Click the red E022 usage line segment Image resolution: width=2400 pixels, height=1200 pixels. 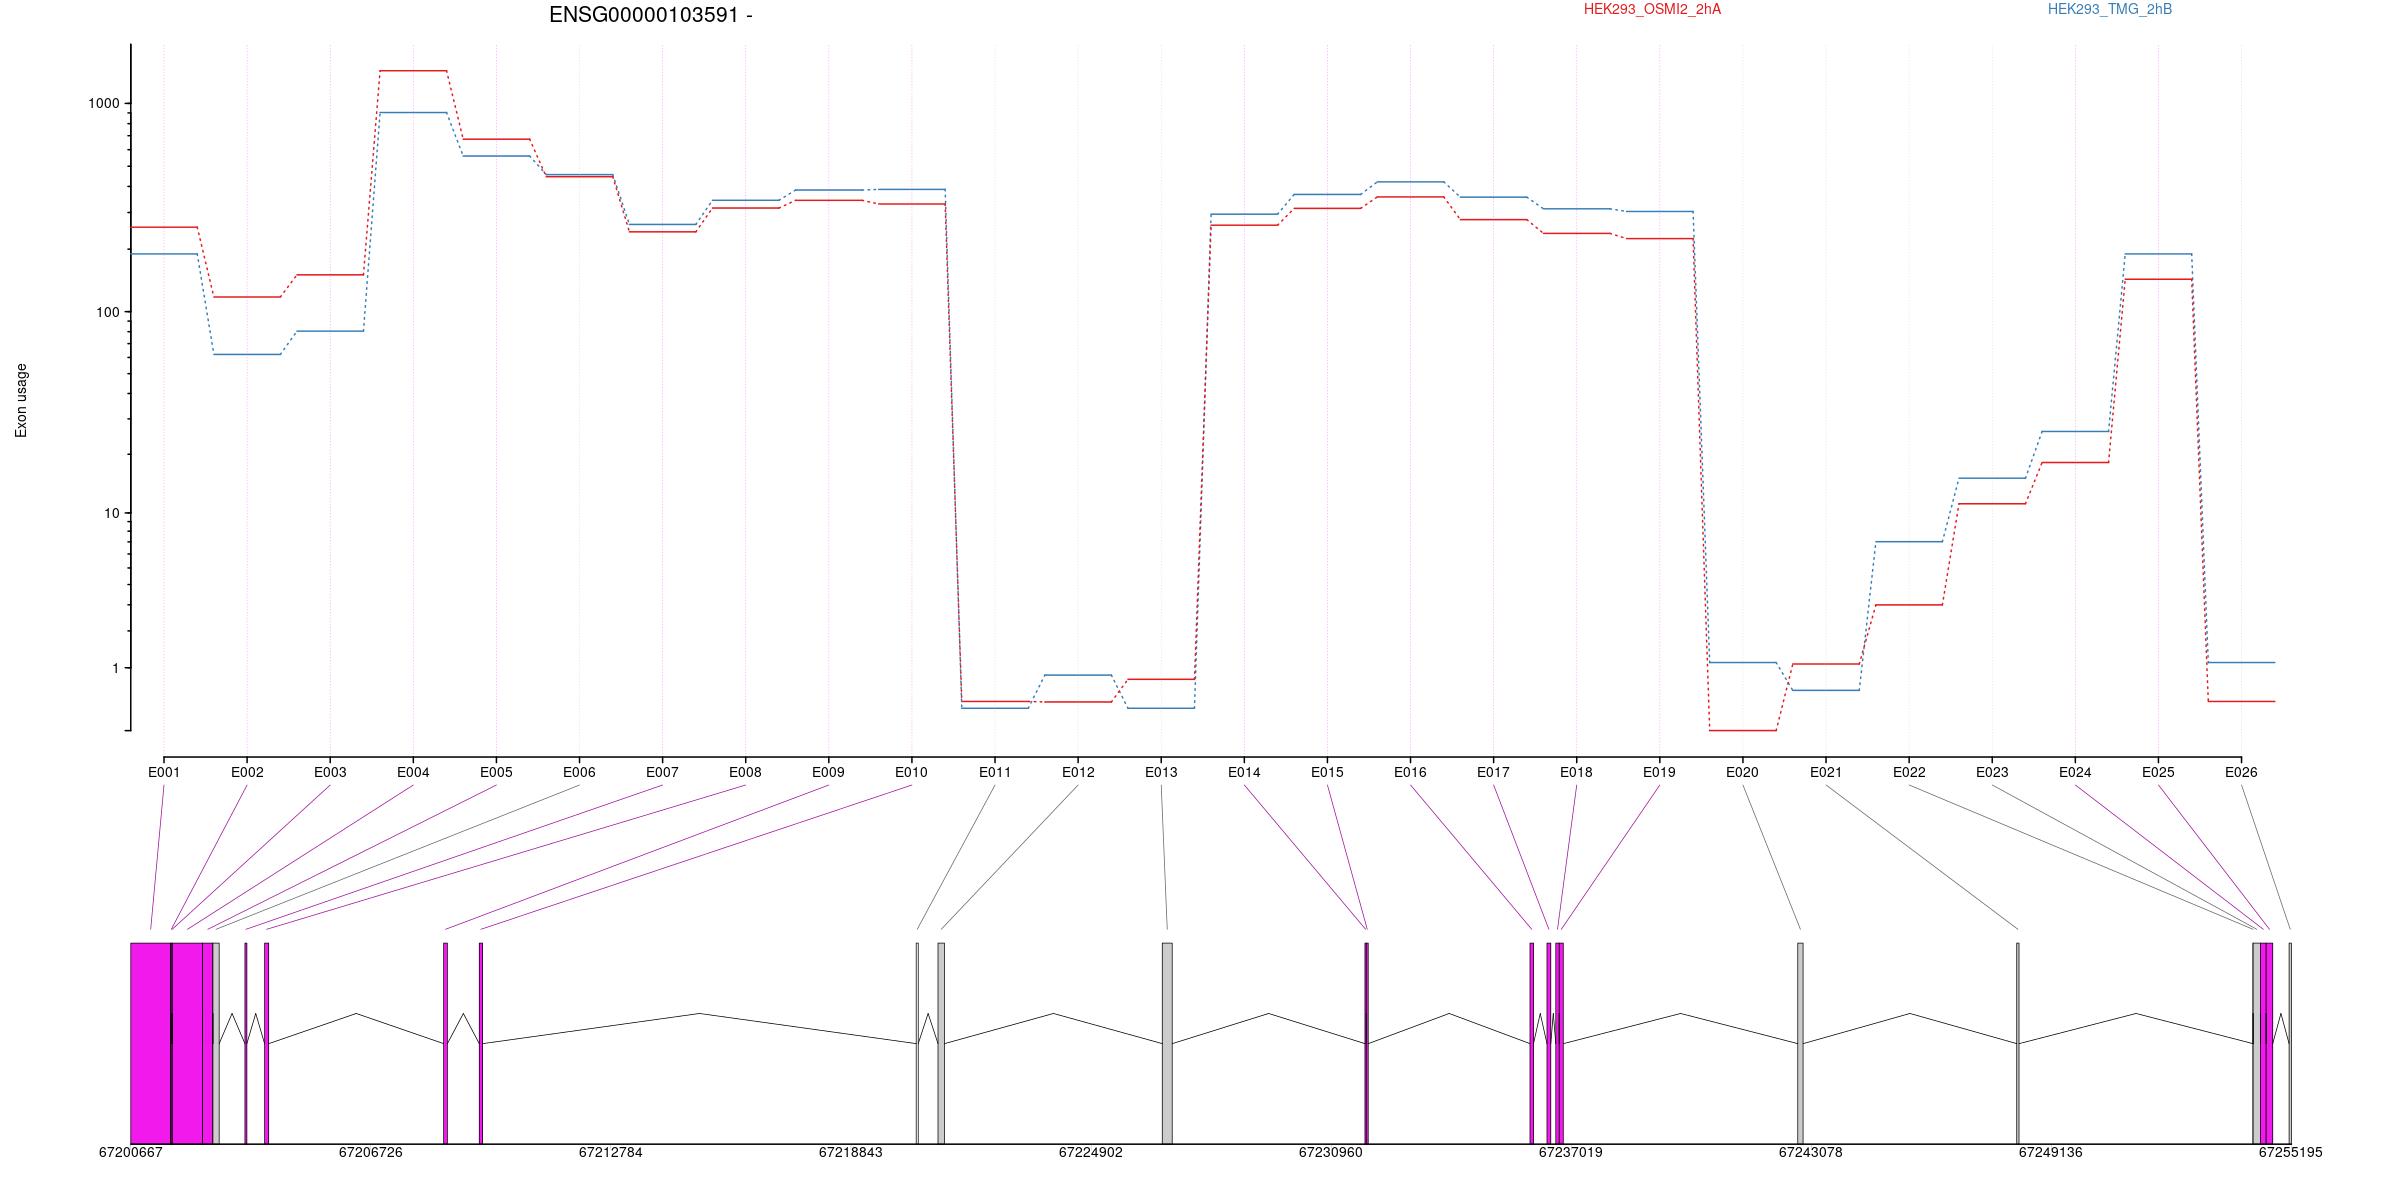coord(1909,605)
